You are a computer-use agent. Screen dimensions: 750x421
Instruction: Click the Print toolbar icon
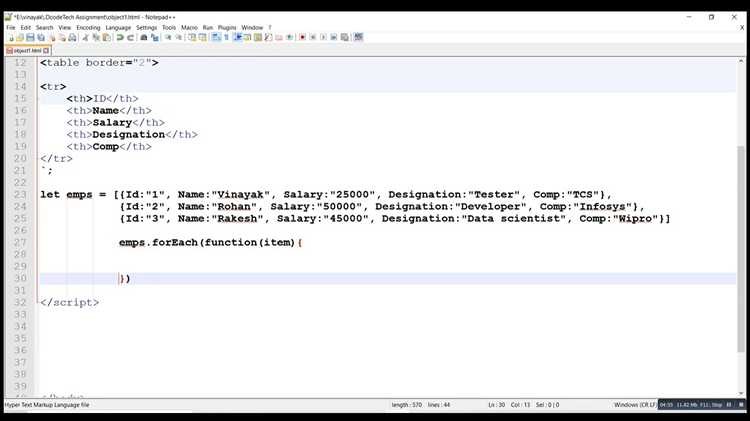pyautogui.click(x=72, y=37)
